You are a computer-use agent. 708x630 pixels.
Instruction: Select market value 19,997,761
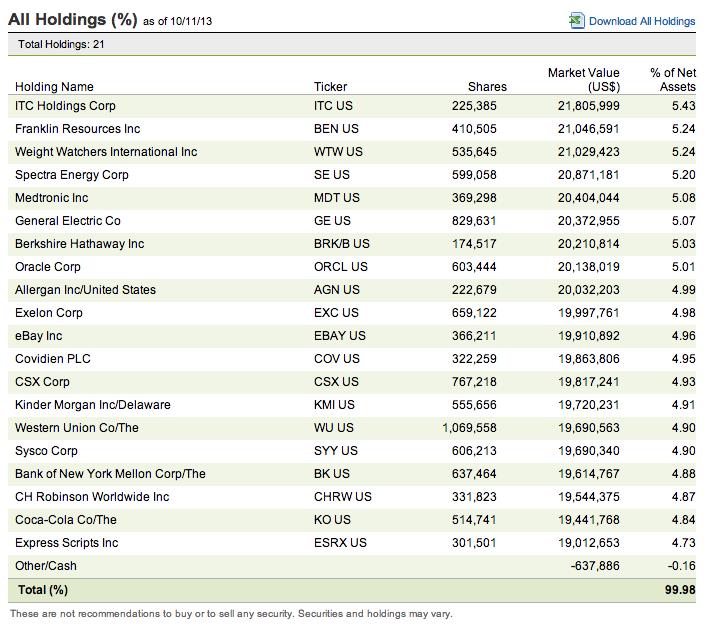click(x=588, y=313)
